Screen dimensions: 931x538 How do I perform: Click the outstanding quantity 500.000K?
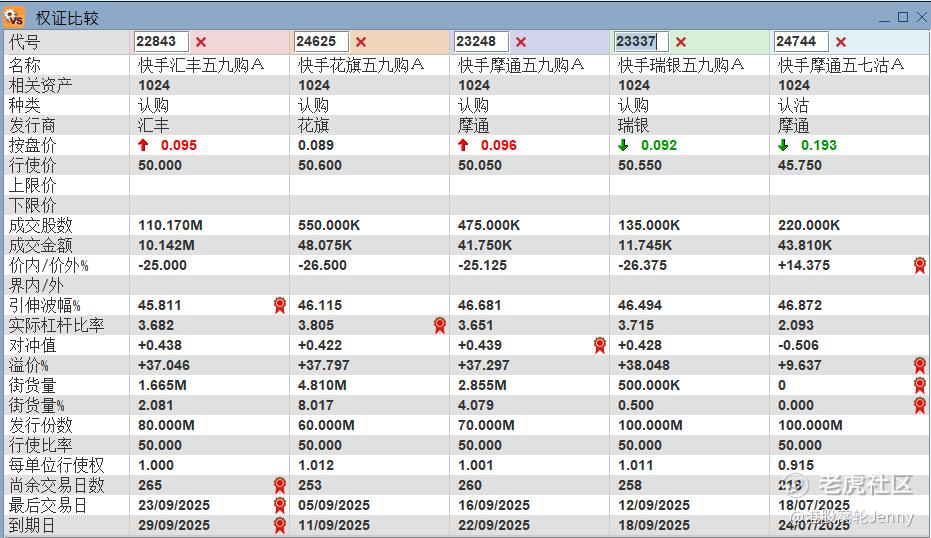649,385
